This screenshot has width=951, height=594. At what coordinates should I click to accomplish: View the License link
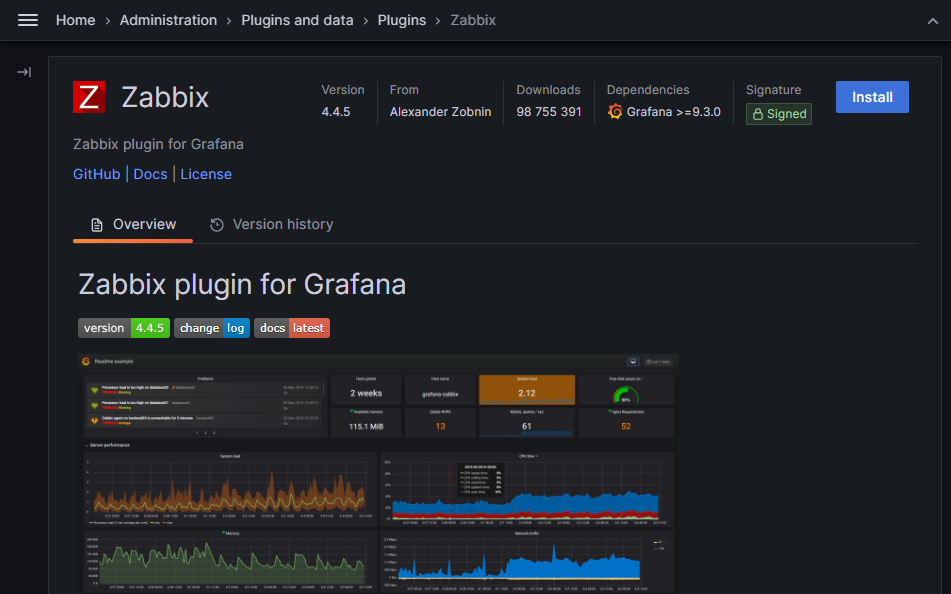(x=206, y=174)
